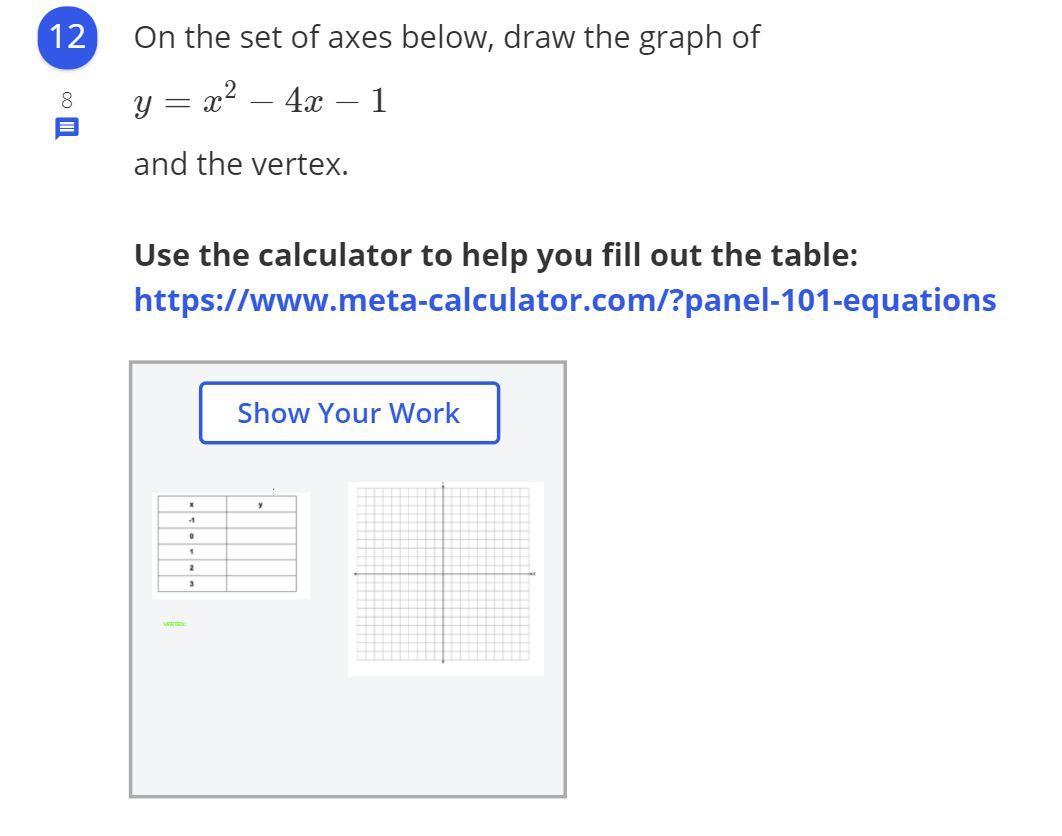Click the origin of the coordinate grid

444,574
